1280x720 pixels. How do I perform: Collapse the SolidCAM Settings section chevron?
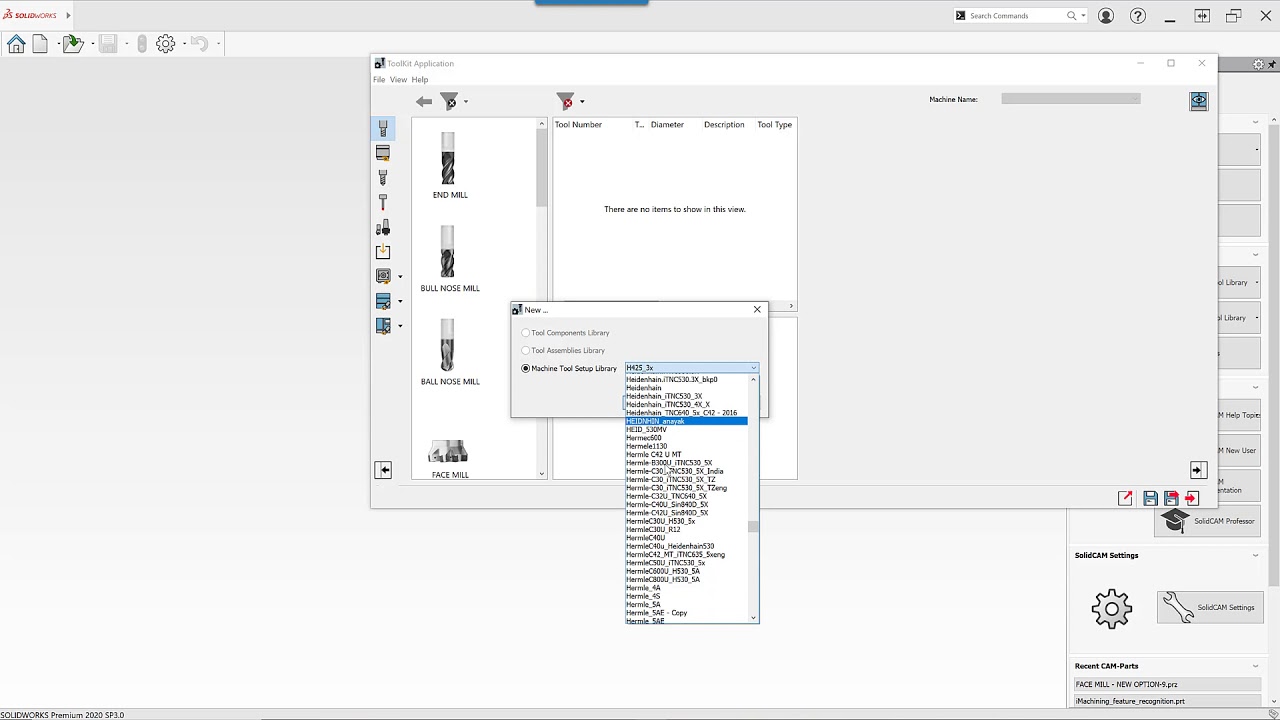[x=1256, y=555]
